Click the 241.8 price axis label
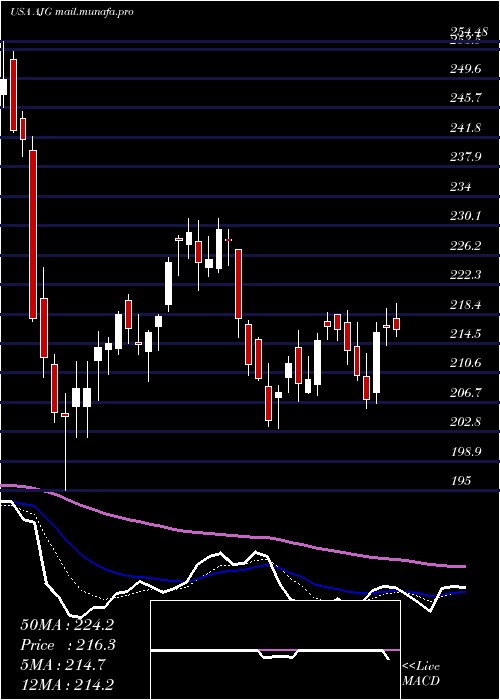Viewport: 500px width, 700px height. coord(467,128)
